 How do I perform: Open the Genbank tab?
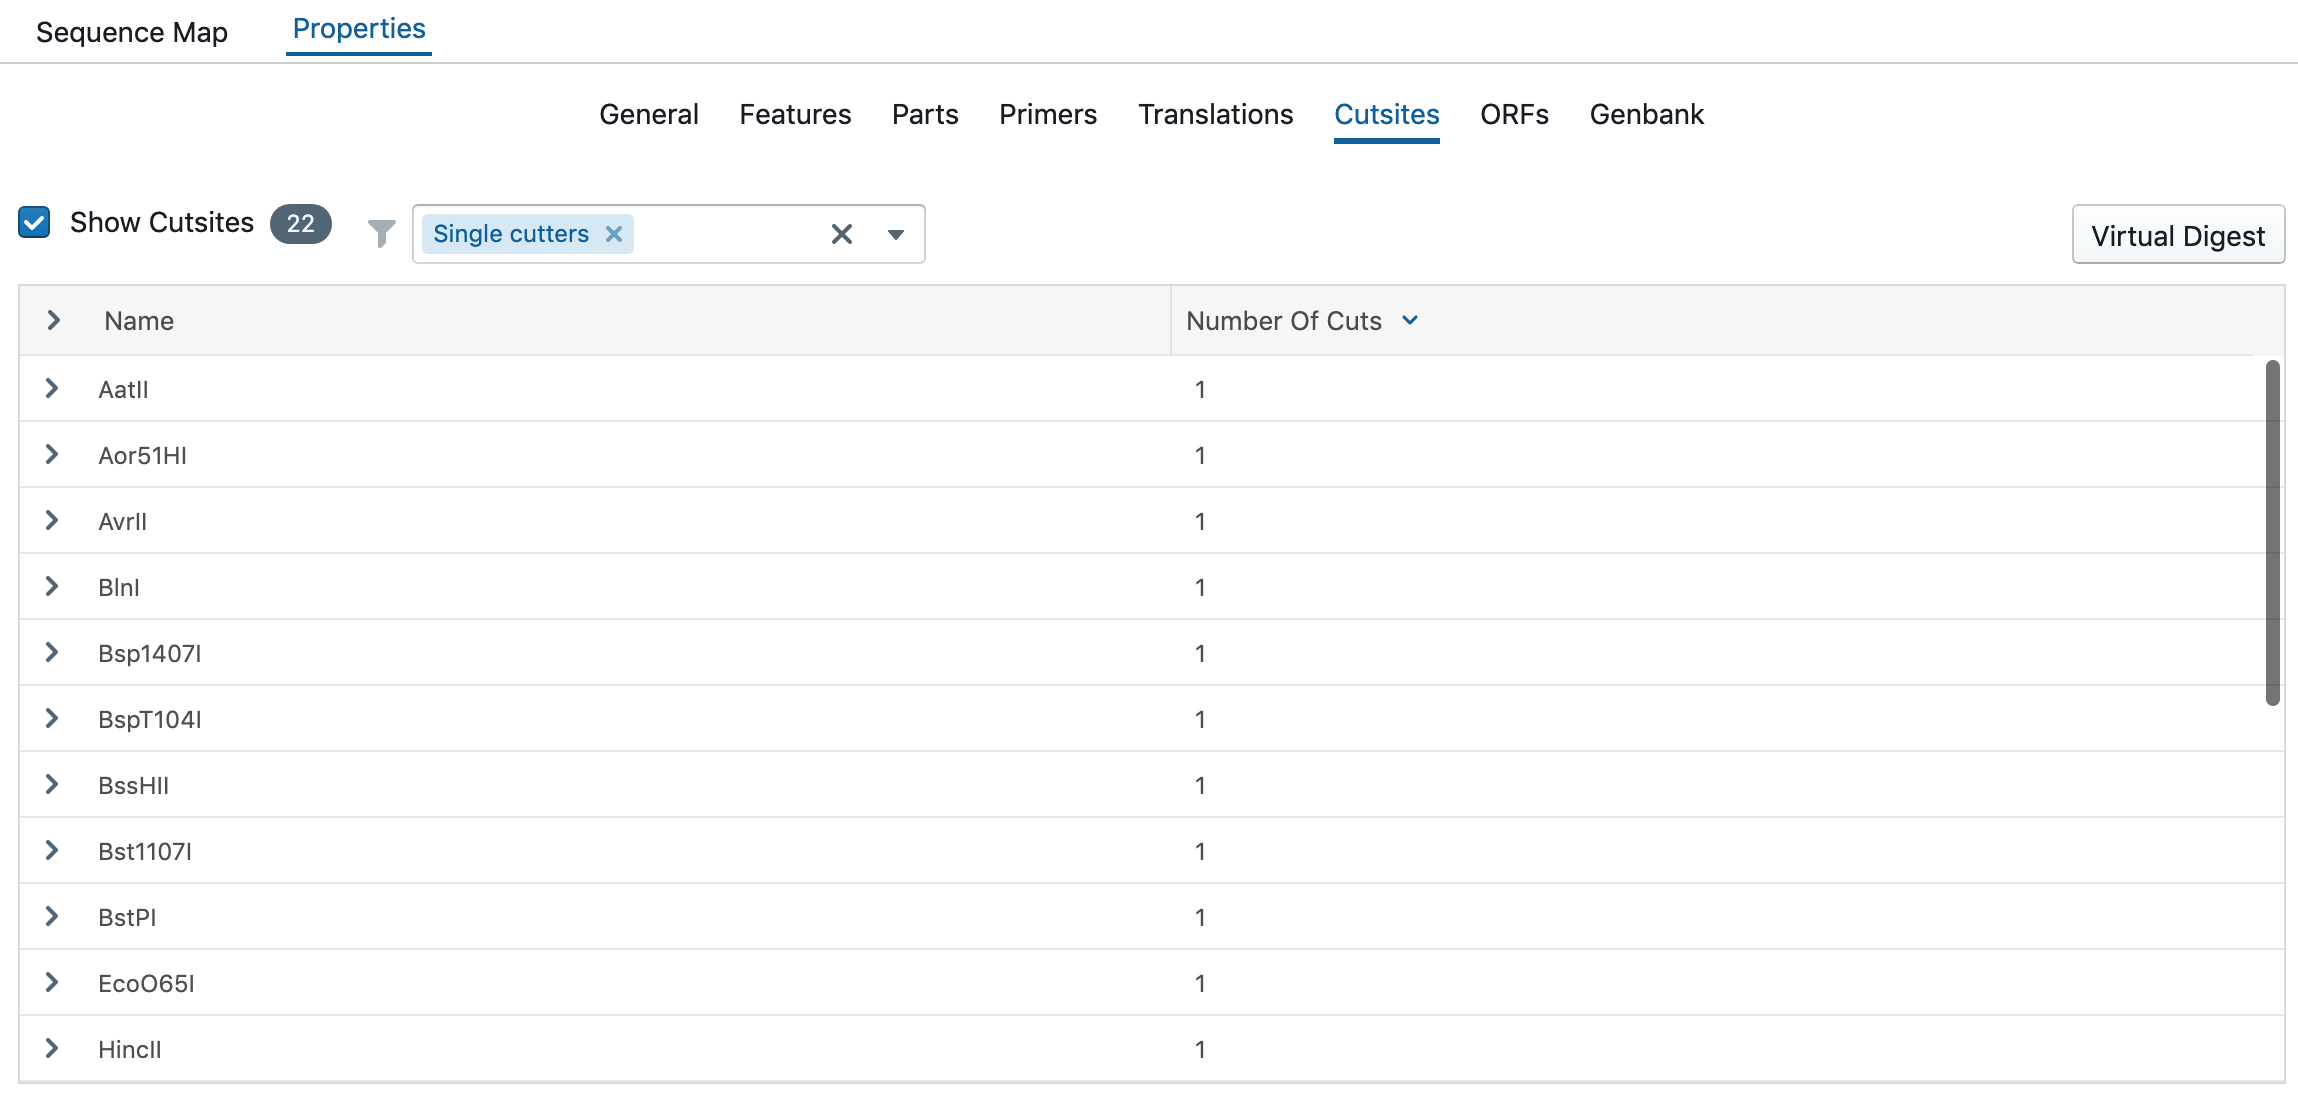point(1646,114)
